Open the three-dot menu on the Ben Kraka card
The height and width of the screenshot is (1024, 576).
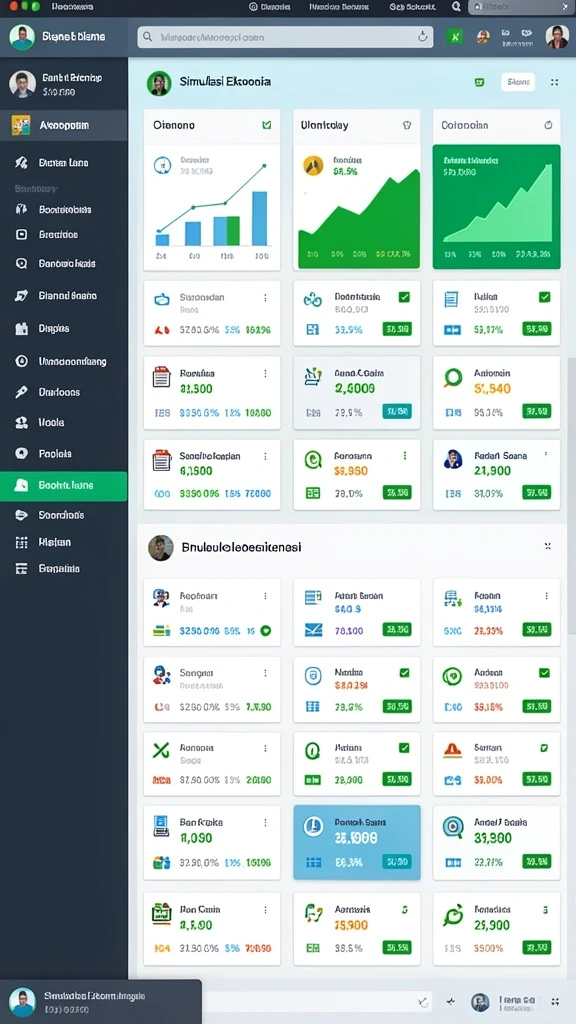(x=265, y=823)
